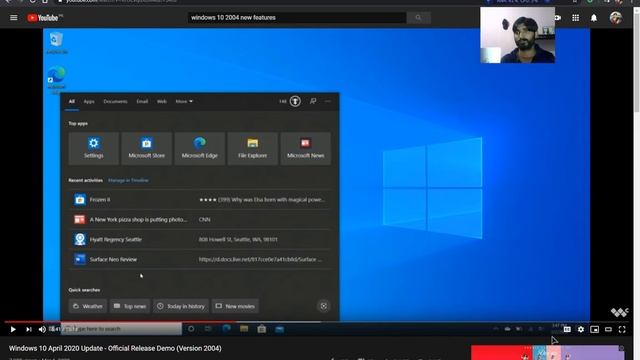Toggle subtitles in the player
The height and width of the screenshot is (360, 640).
point(567,329)
